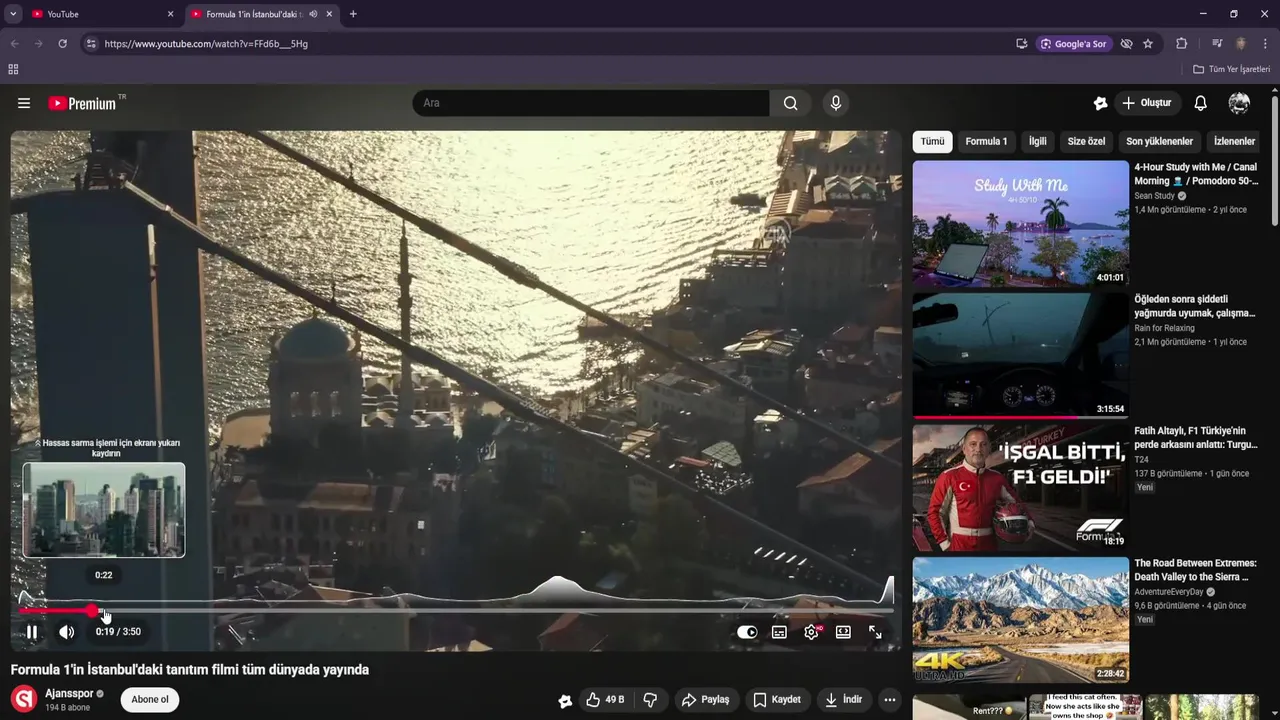Image resolution: width=1280 pixels, height=720 pixels.
Task: Pause the video
Action: [x=32, y=632]
